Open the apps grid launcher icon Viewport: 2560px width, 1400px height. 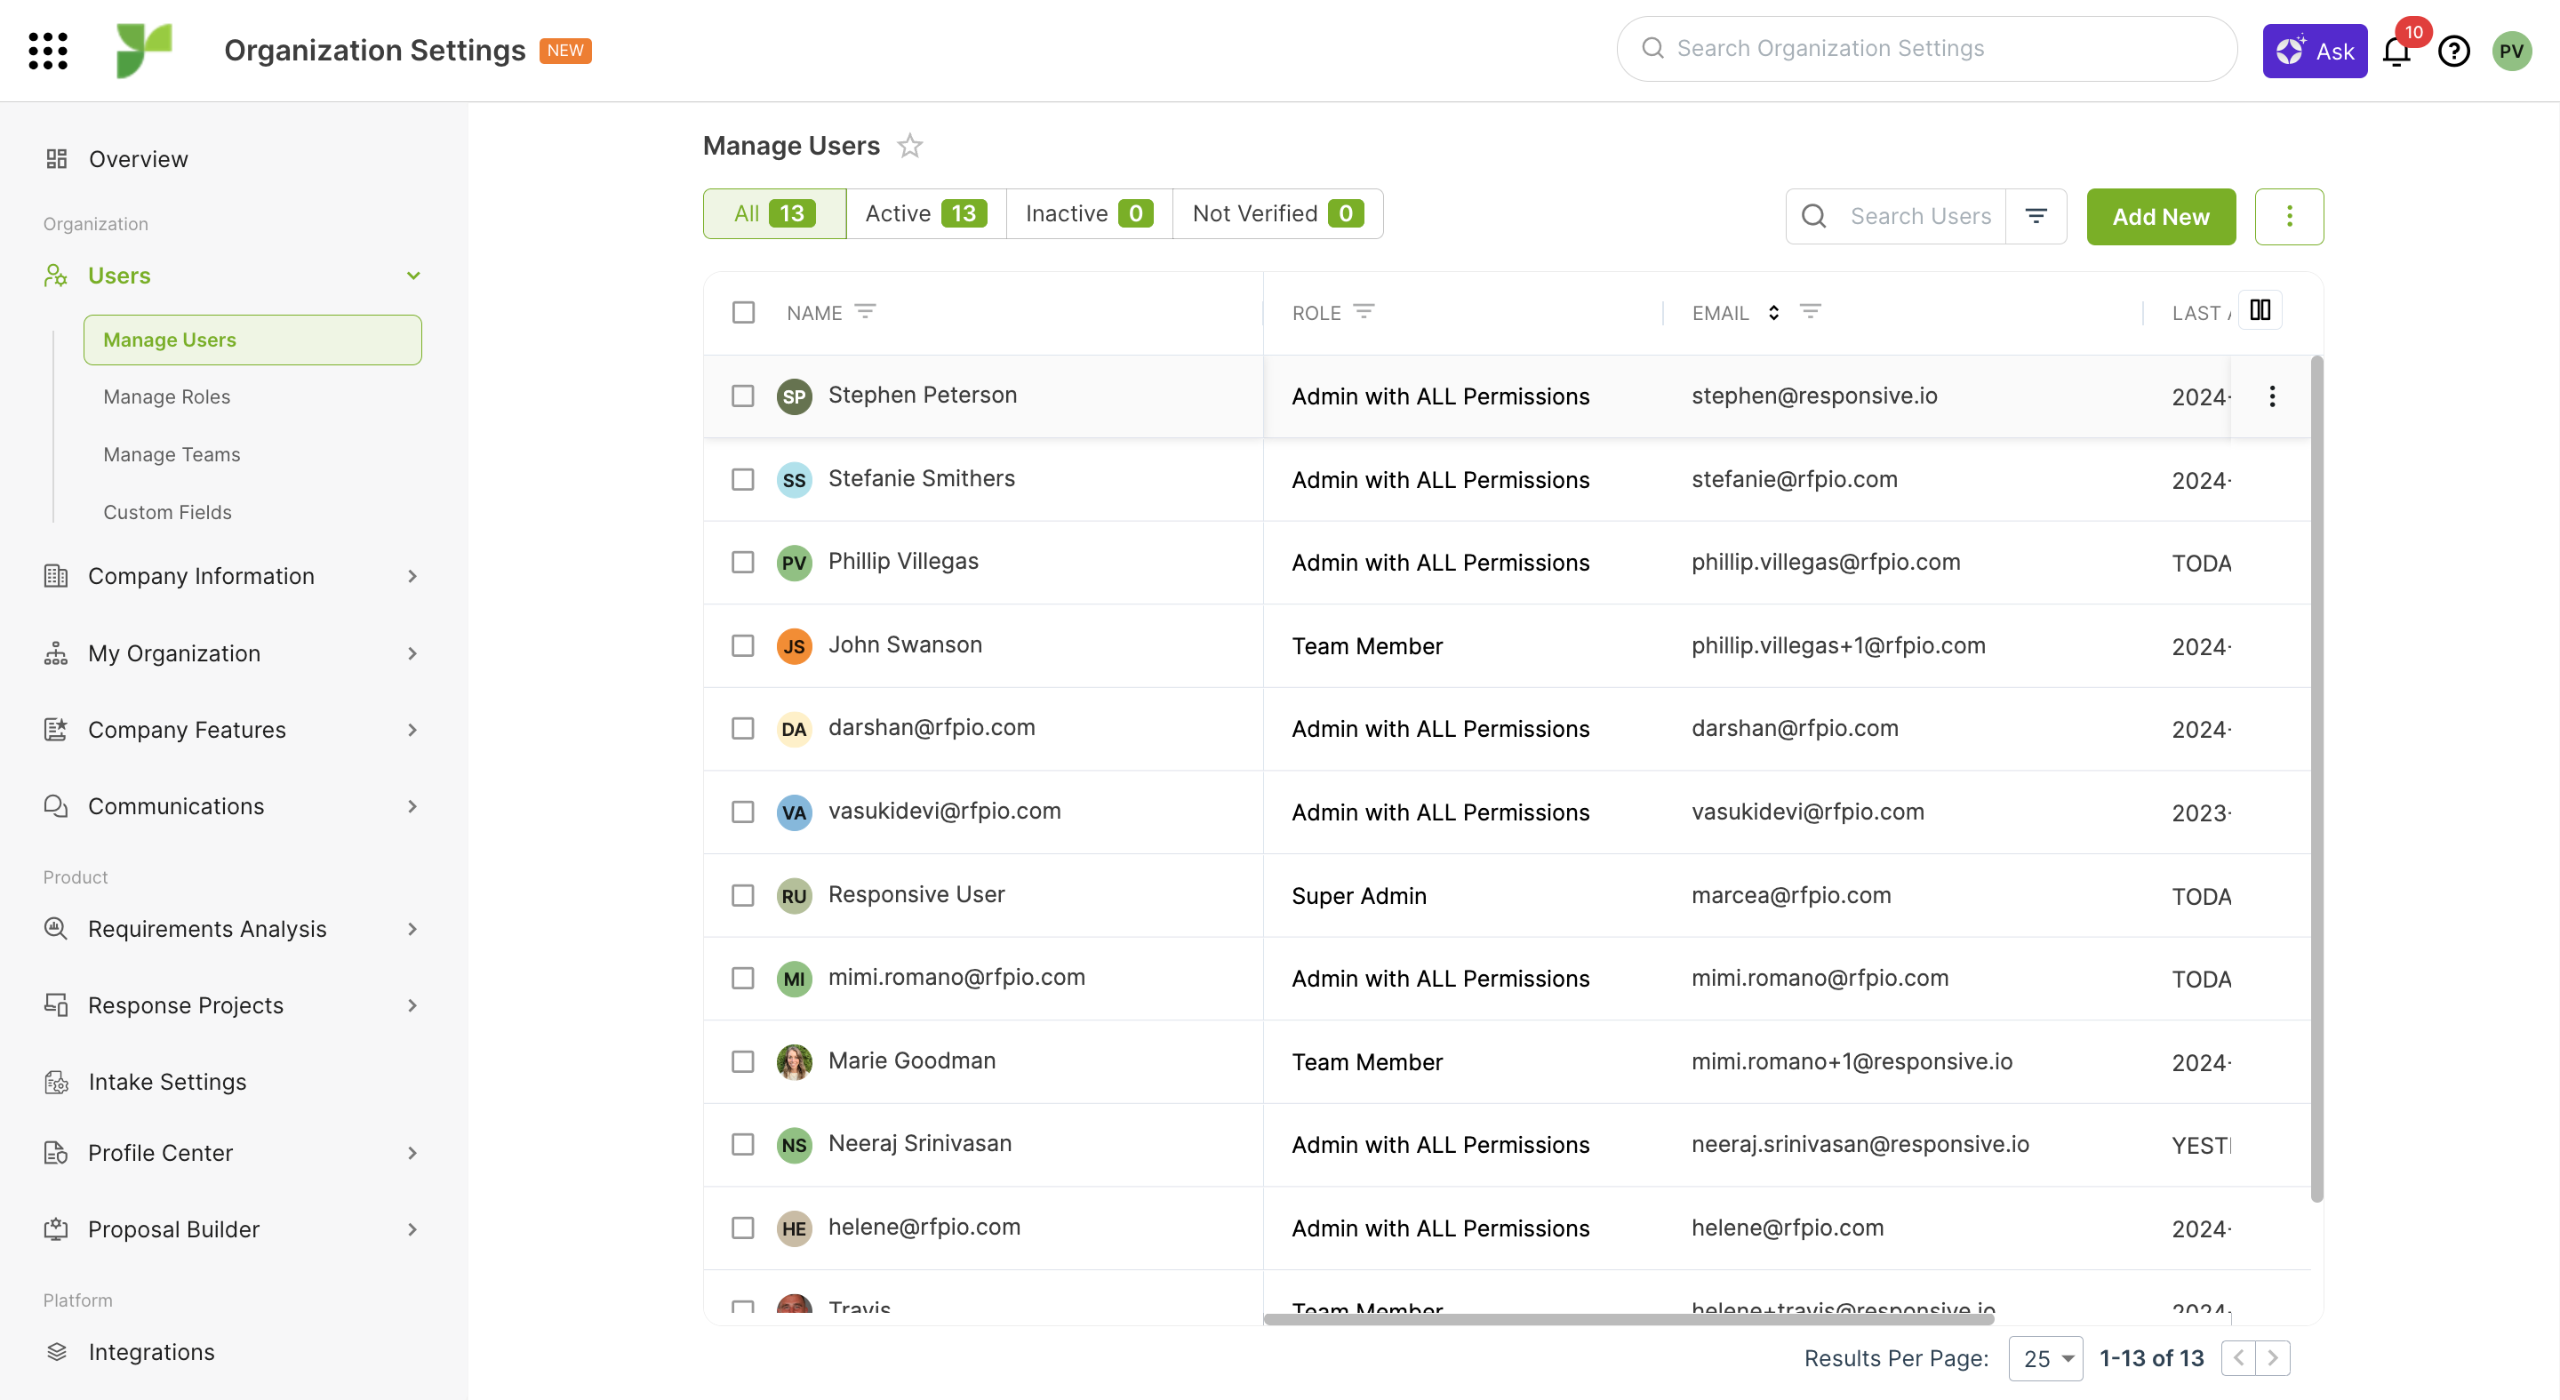[x=48, y=50]
